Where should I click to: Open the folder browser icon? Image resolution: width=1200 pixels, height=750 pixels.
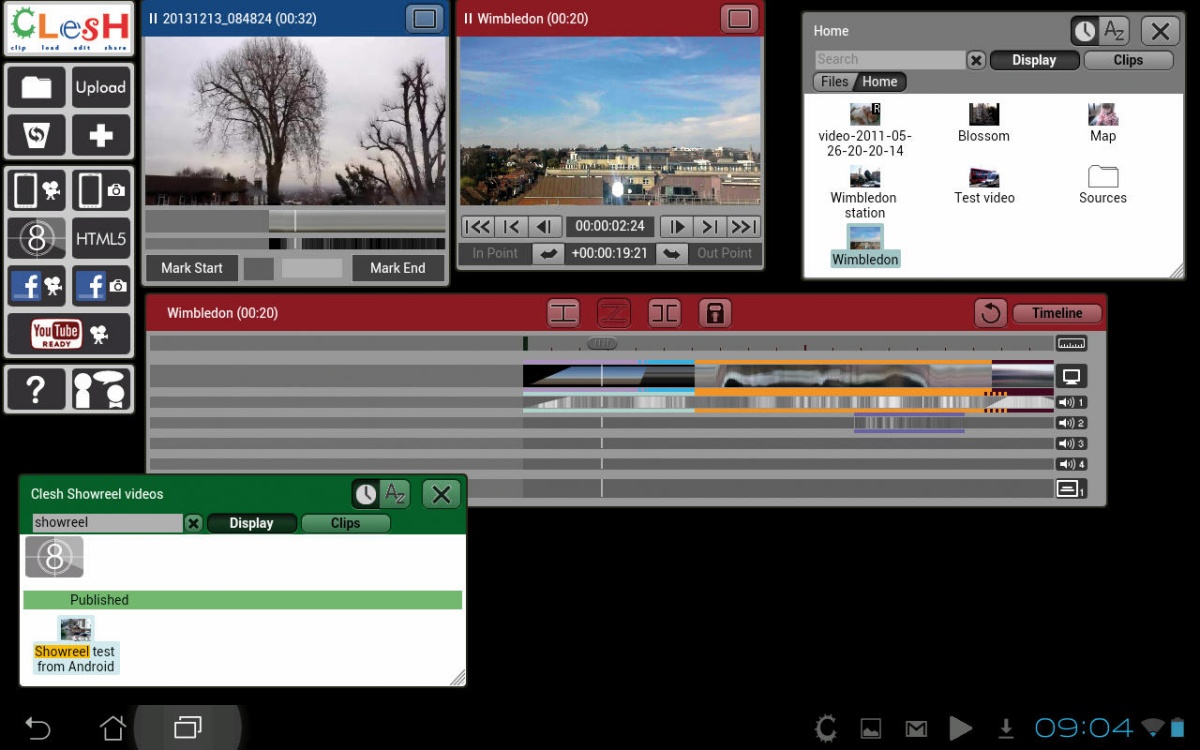[x=37, y=88]
